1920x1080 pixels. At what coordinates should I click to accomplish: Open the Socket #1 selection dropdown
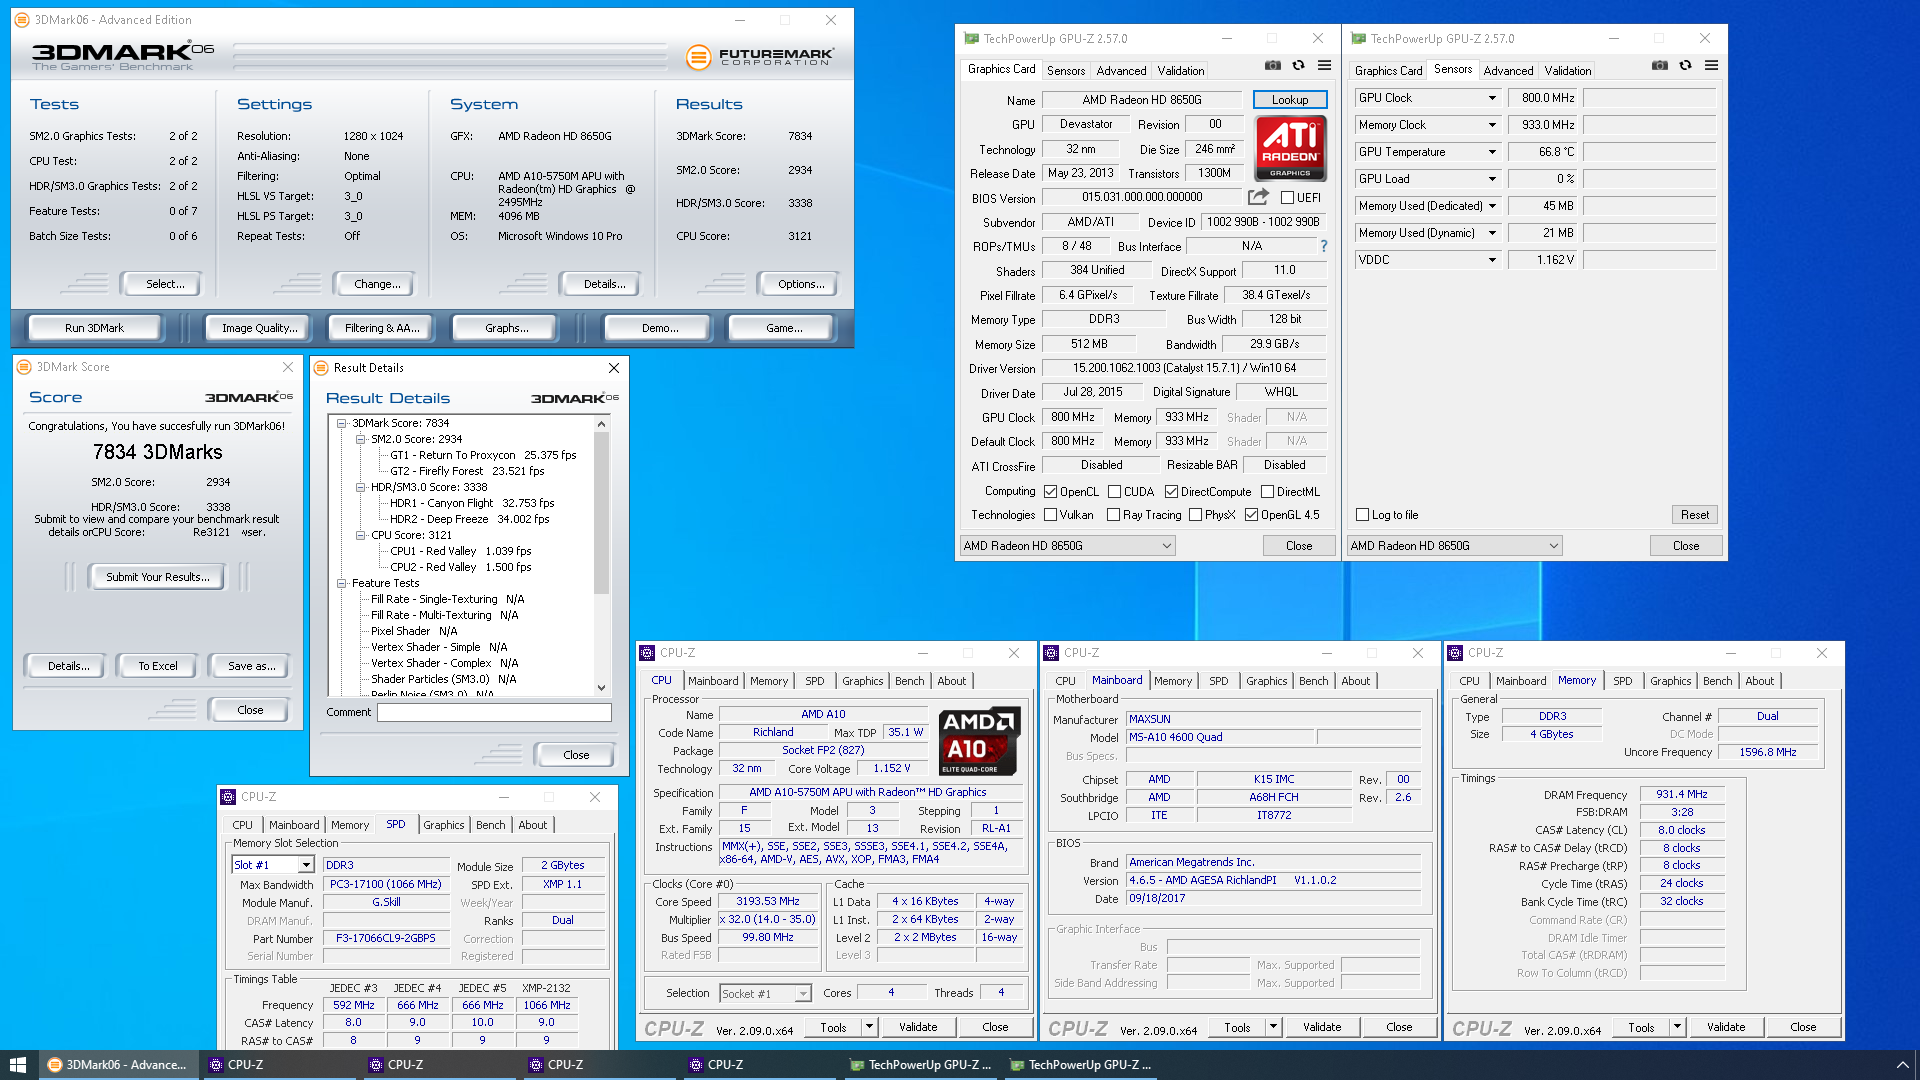tap(765, 993)
